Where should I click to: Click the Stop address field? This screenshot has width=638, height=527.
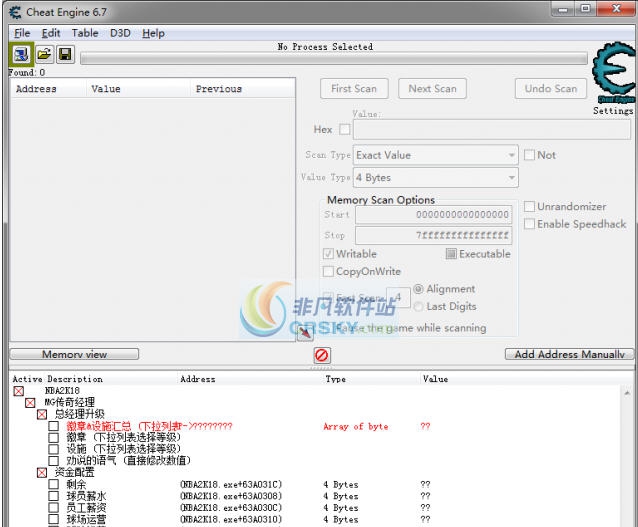click(434, 235)
